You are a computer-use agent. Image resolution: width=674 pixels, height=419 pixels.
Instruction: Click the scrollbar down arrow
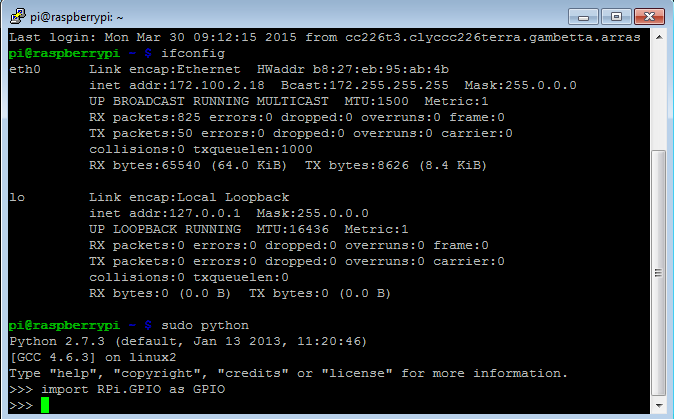pyautogui.click(x=659, y=405)
